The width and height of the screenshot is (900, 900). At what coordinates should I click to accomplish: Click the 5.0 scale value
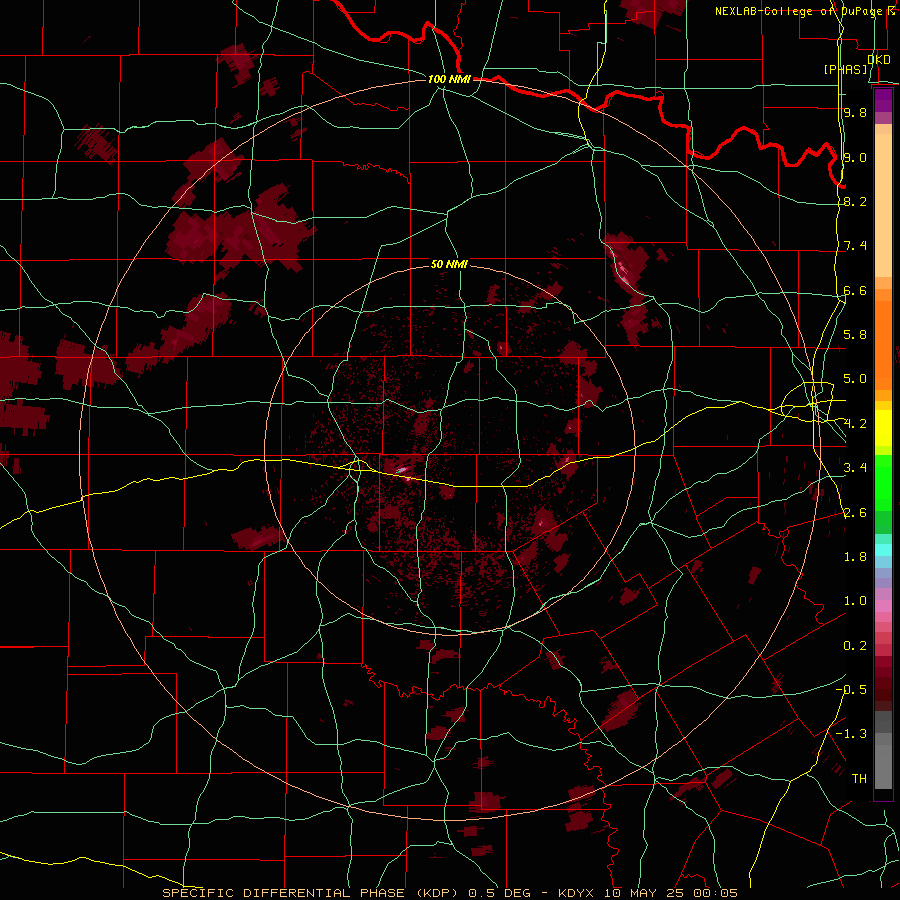click(855, 379)
